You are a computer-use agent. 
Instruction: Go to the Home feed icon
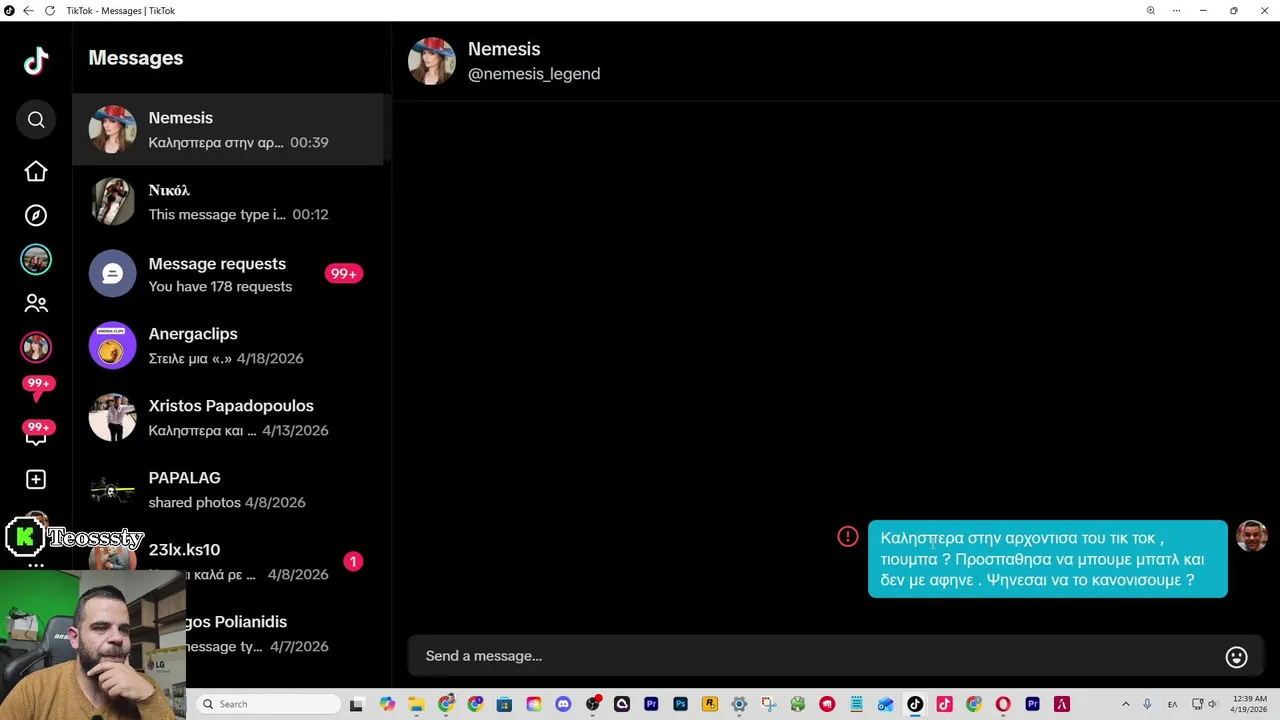pyautogui.click(x=36, y=172)
